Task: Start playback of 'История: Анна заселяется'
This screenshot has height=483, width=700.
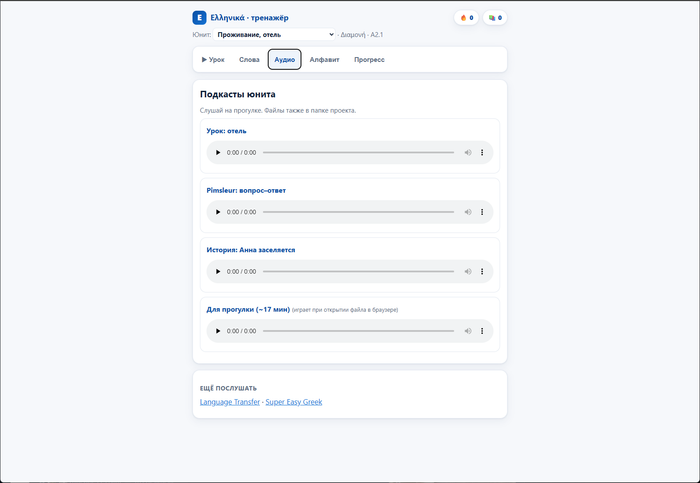Action: [x=218, y=271]
